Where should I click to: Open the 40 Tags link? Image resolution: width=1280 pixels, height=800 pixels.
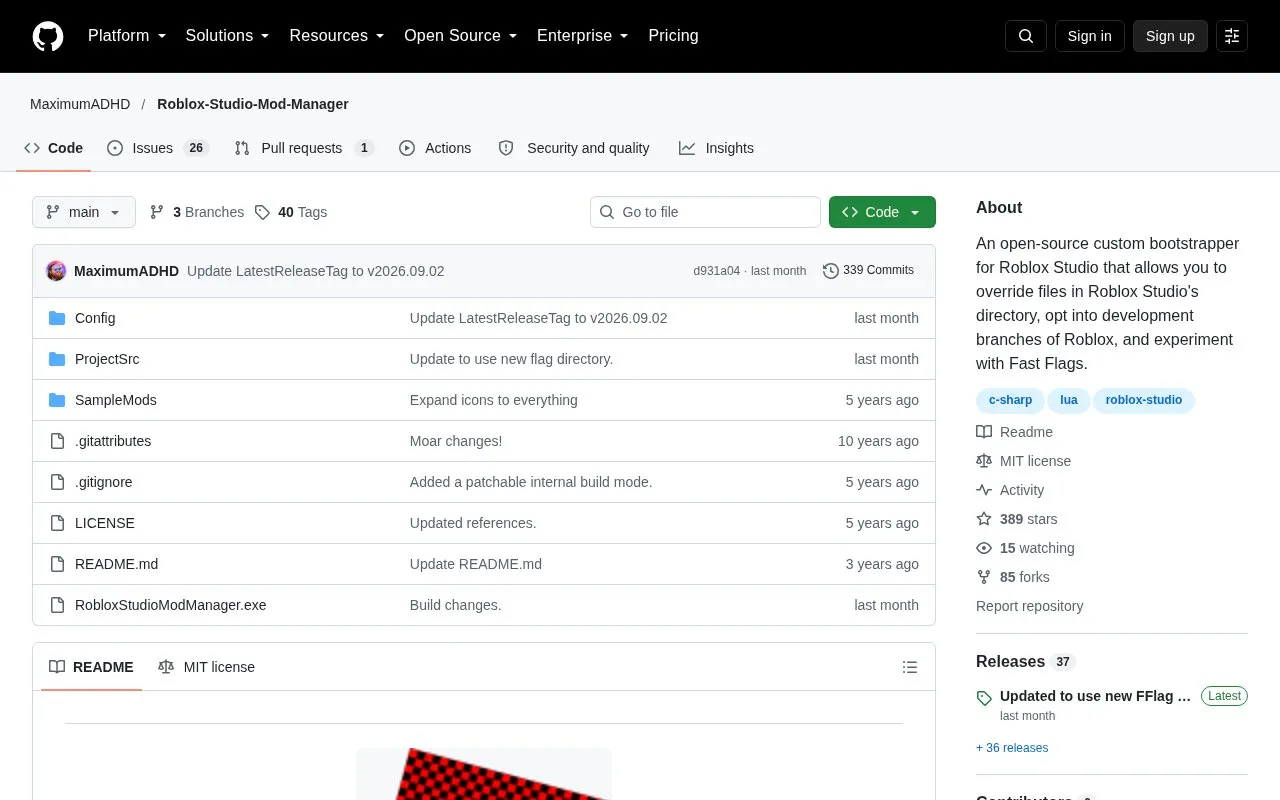click(291, 212)
